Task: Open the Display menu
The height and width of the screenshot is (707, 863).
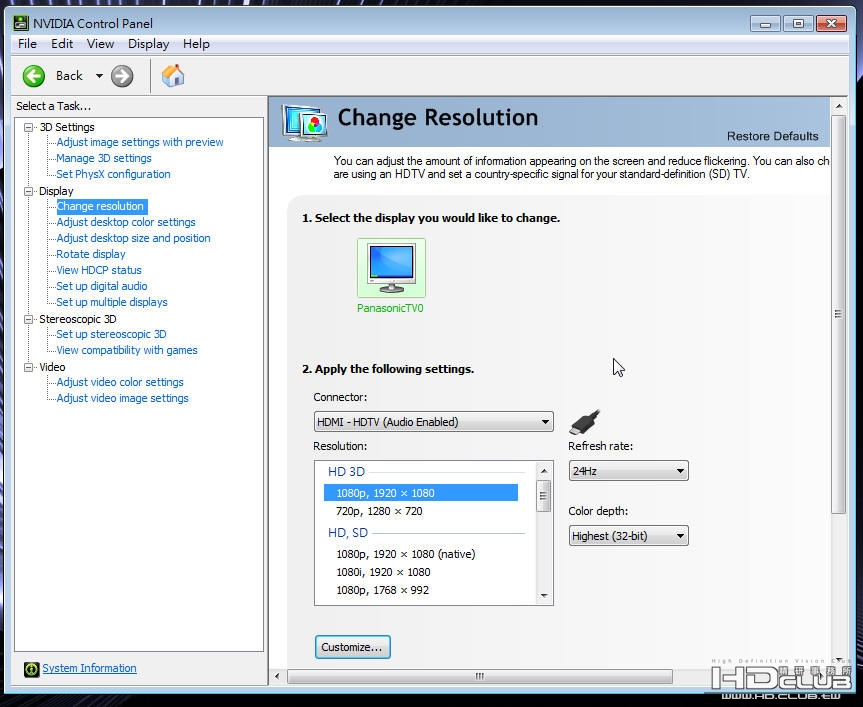Action: coord(148,44)
